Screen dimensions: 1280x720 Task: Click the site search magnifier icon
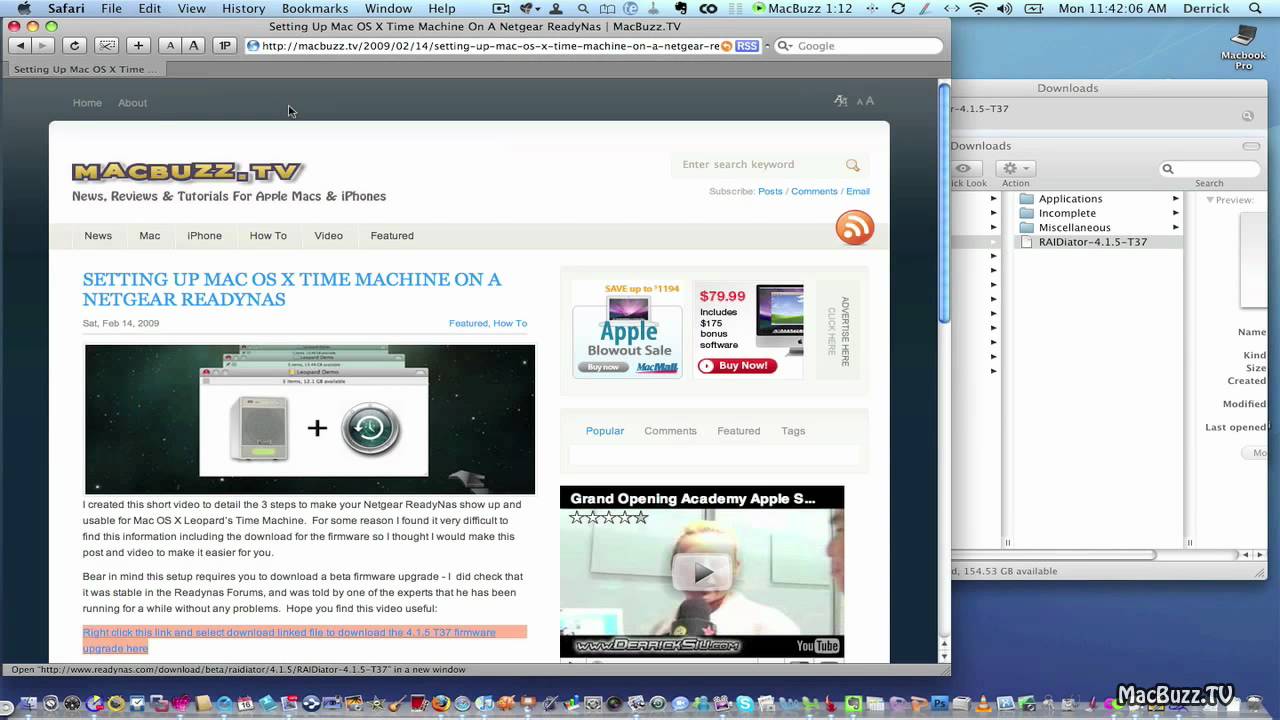click(x=853, y=165)
